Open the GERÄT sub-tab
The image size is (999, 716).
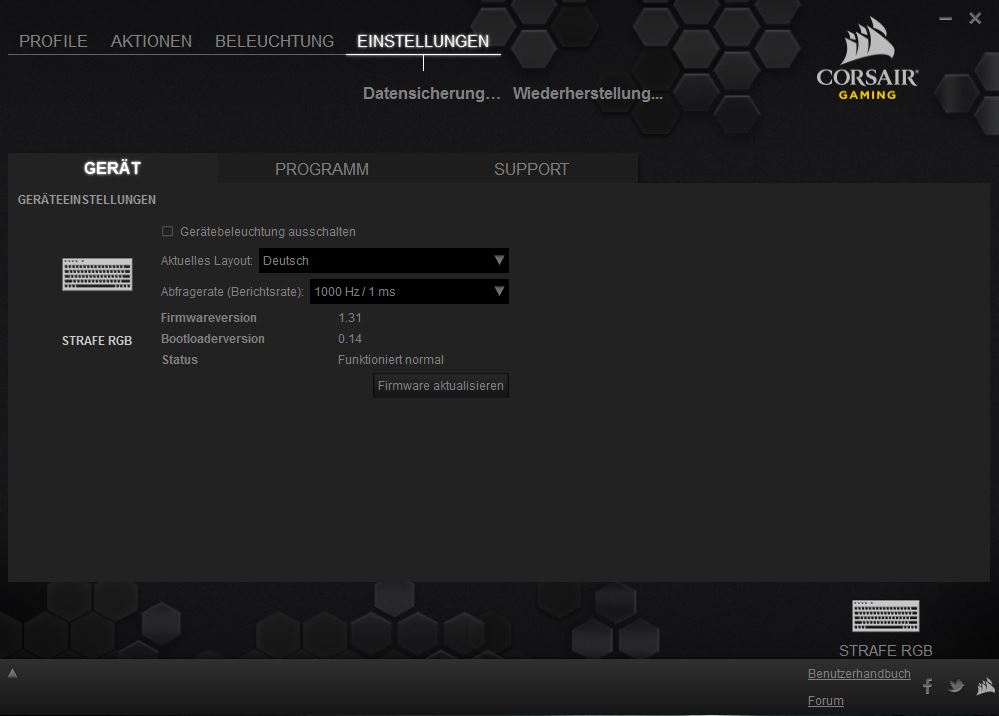pyautogui.click(x=112, y=168)
